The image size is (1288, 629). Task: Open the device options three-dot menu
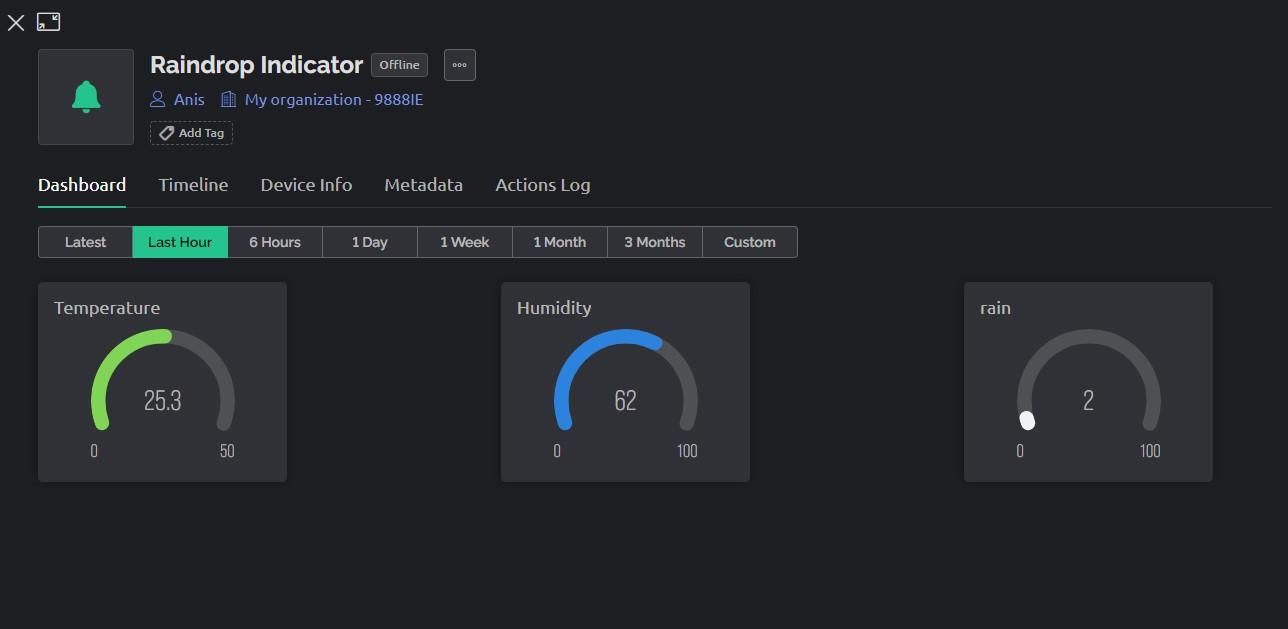459,64
